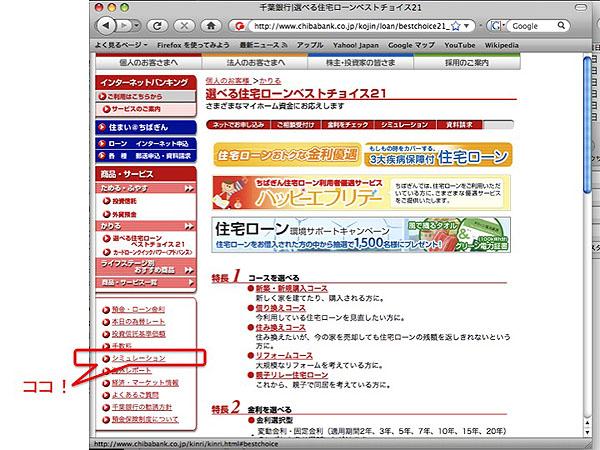
Task: Open the 新築・新規購入コース link
Action: [291, 289]
